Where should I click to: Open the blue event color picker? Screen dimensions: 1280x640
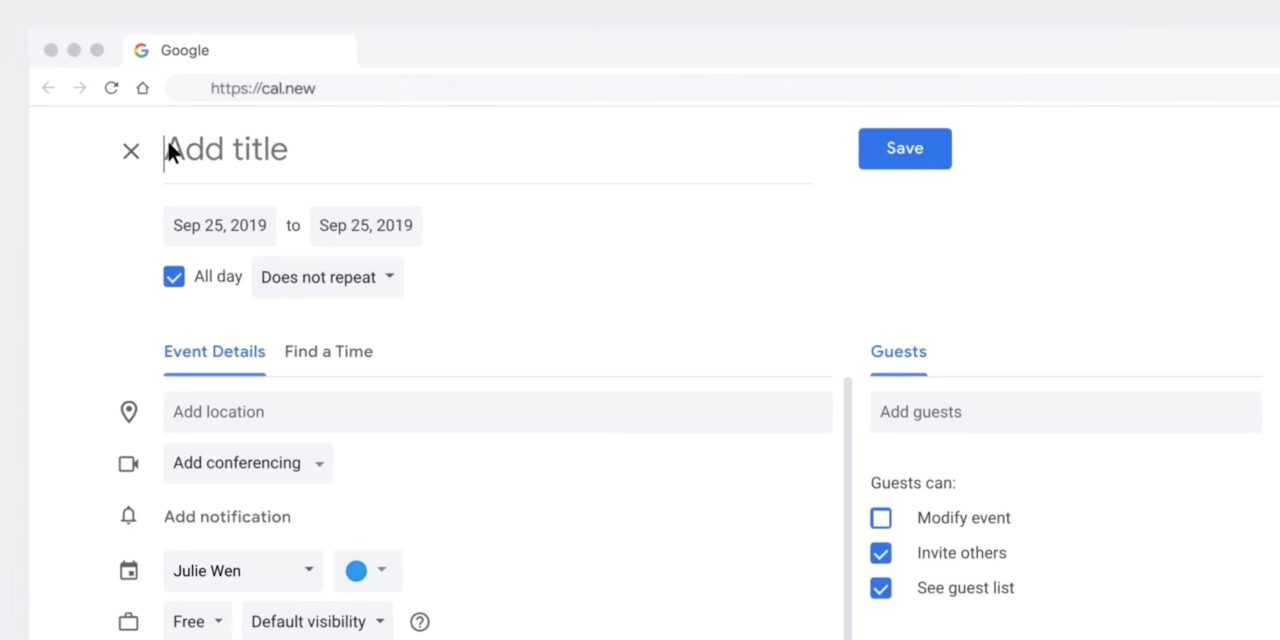pos(367,571)
